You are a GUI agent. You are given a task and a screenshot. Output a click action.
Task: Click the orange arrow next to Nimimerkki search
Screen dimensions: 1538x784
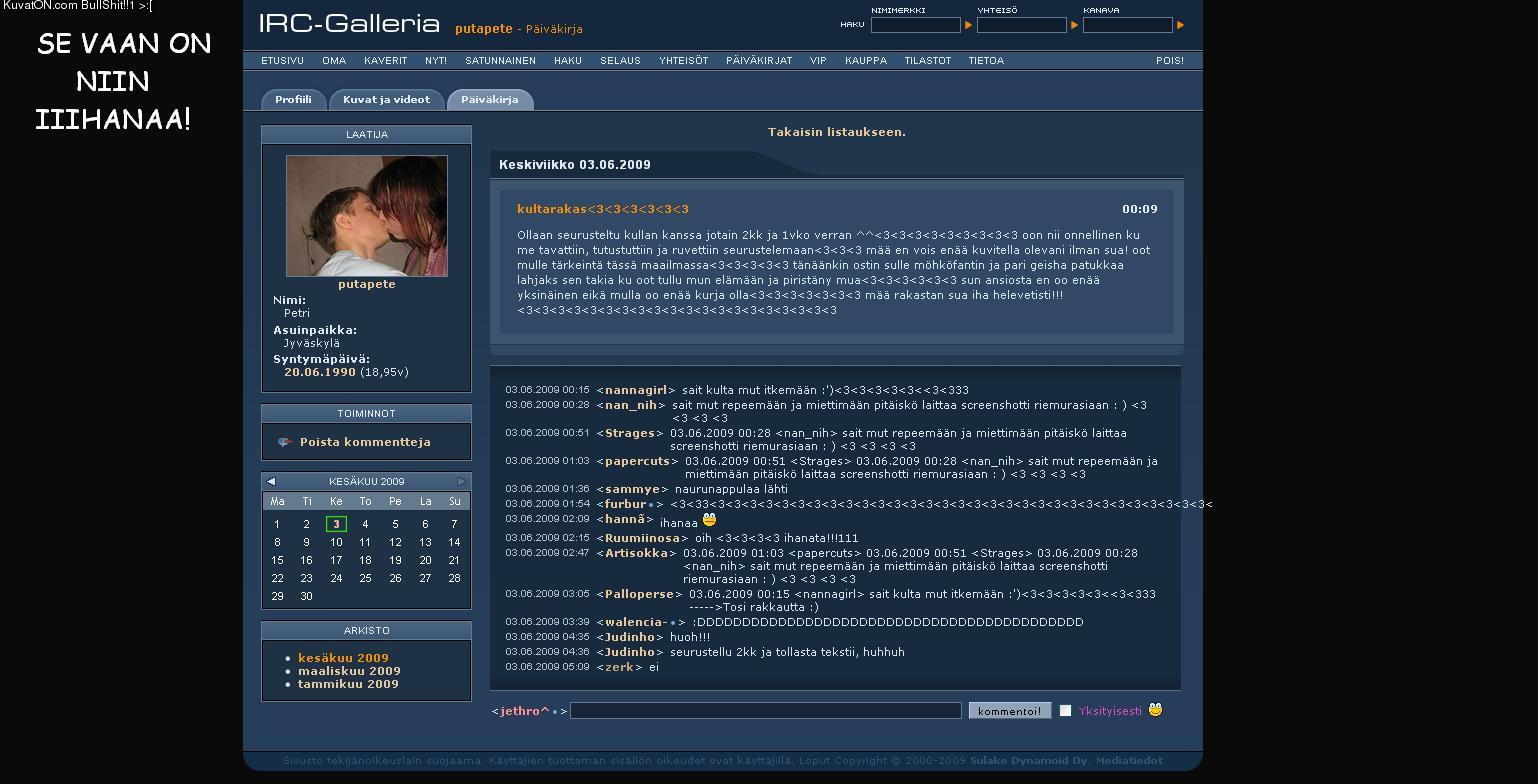pos(968,25)
